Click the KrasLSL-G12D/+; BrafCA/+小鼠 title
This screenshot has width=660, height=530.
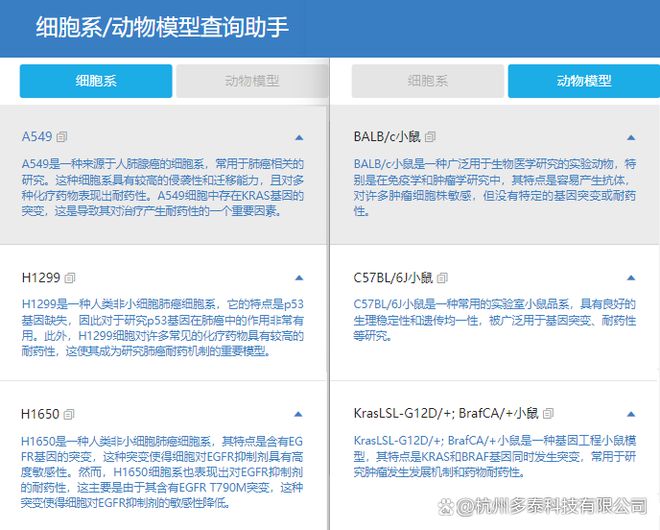pyautogui.click(x=446, y=413)
